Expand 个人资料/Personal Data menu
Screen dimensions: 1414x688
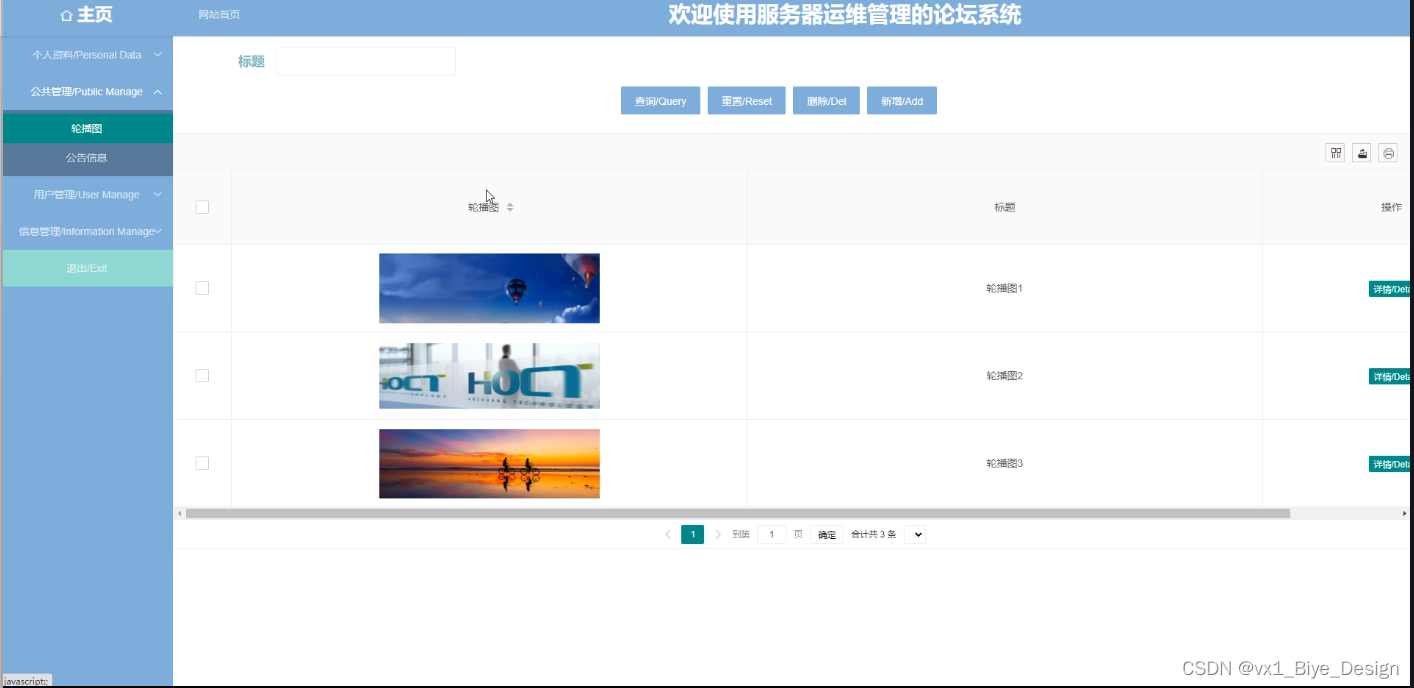coord(88,55)
